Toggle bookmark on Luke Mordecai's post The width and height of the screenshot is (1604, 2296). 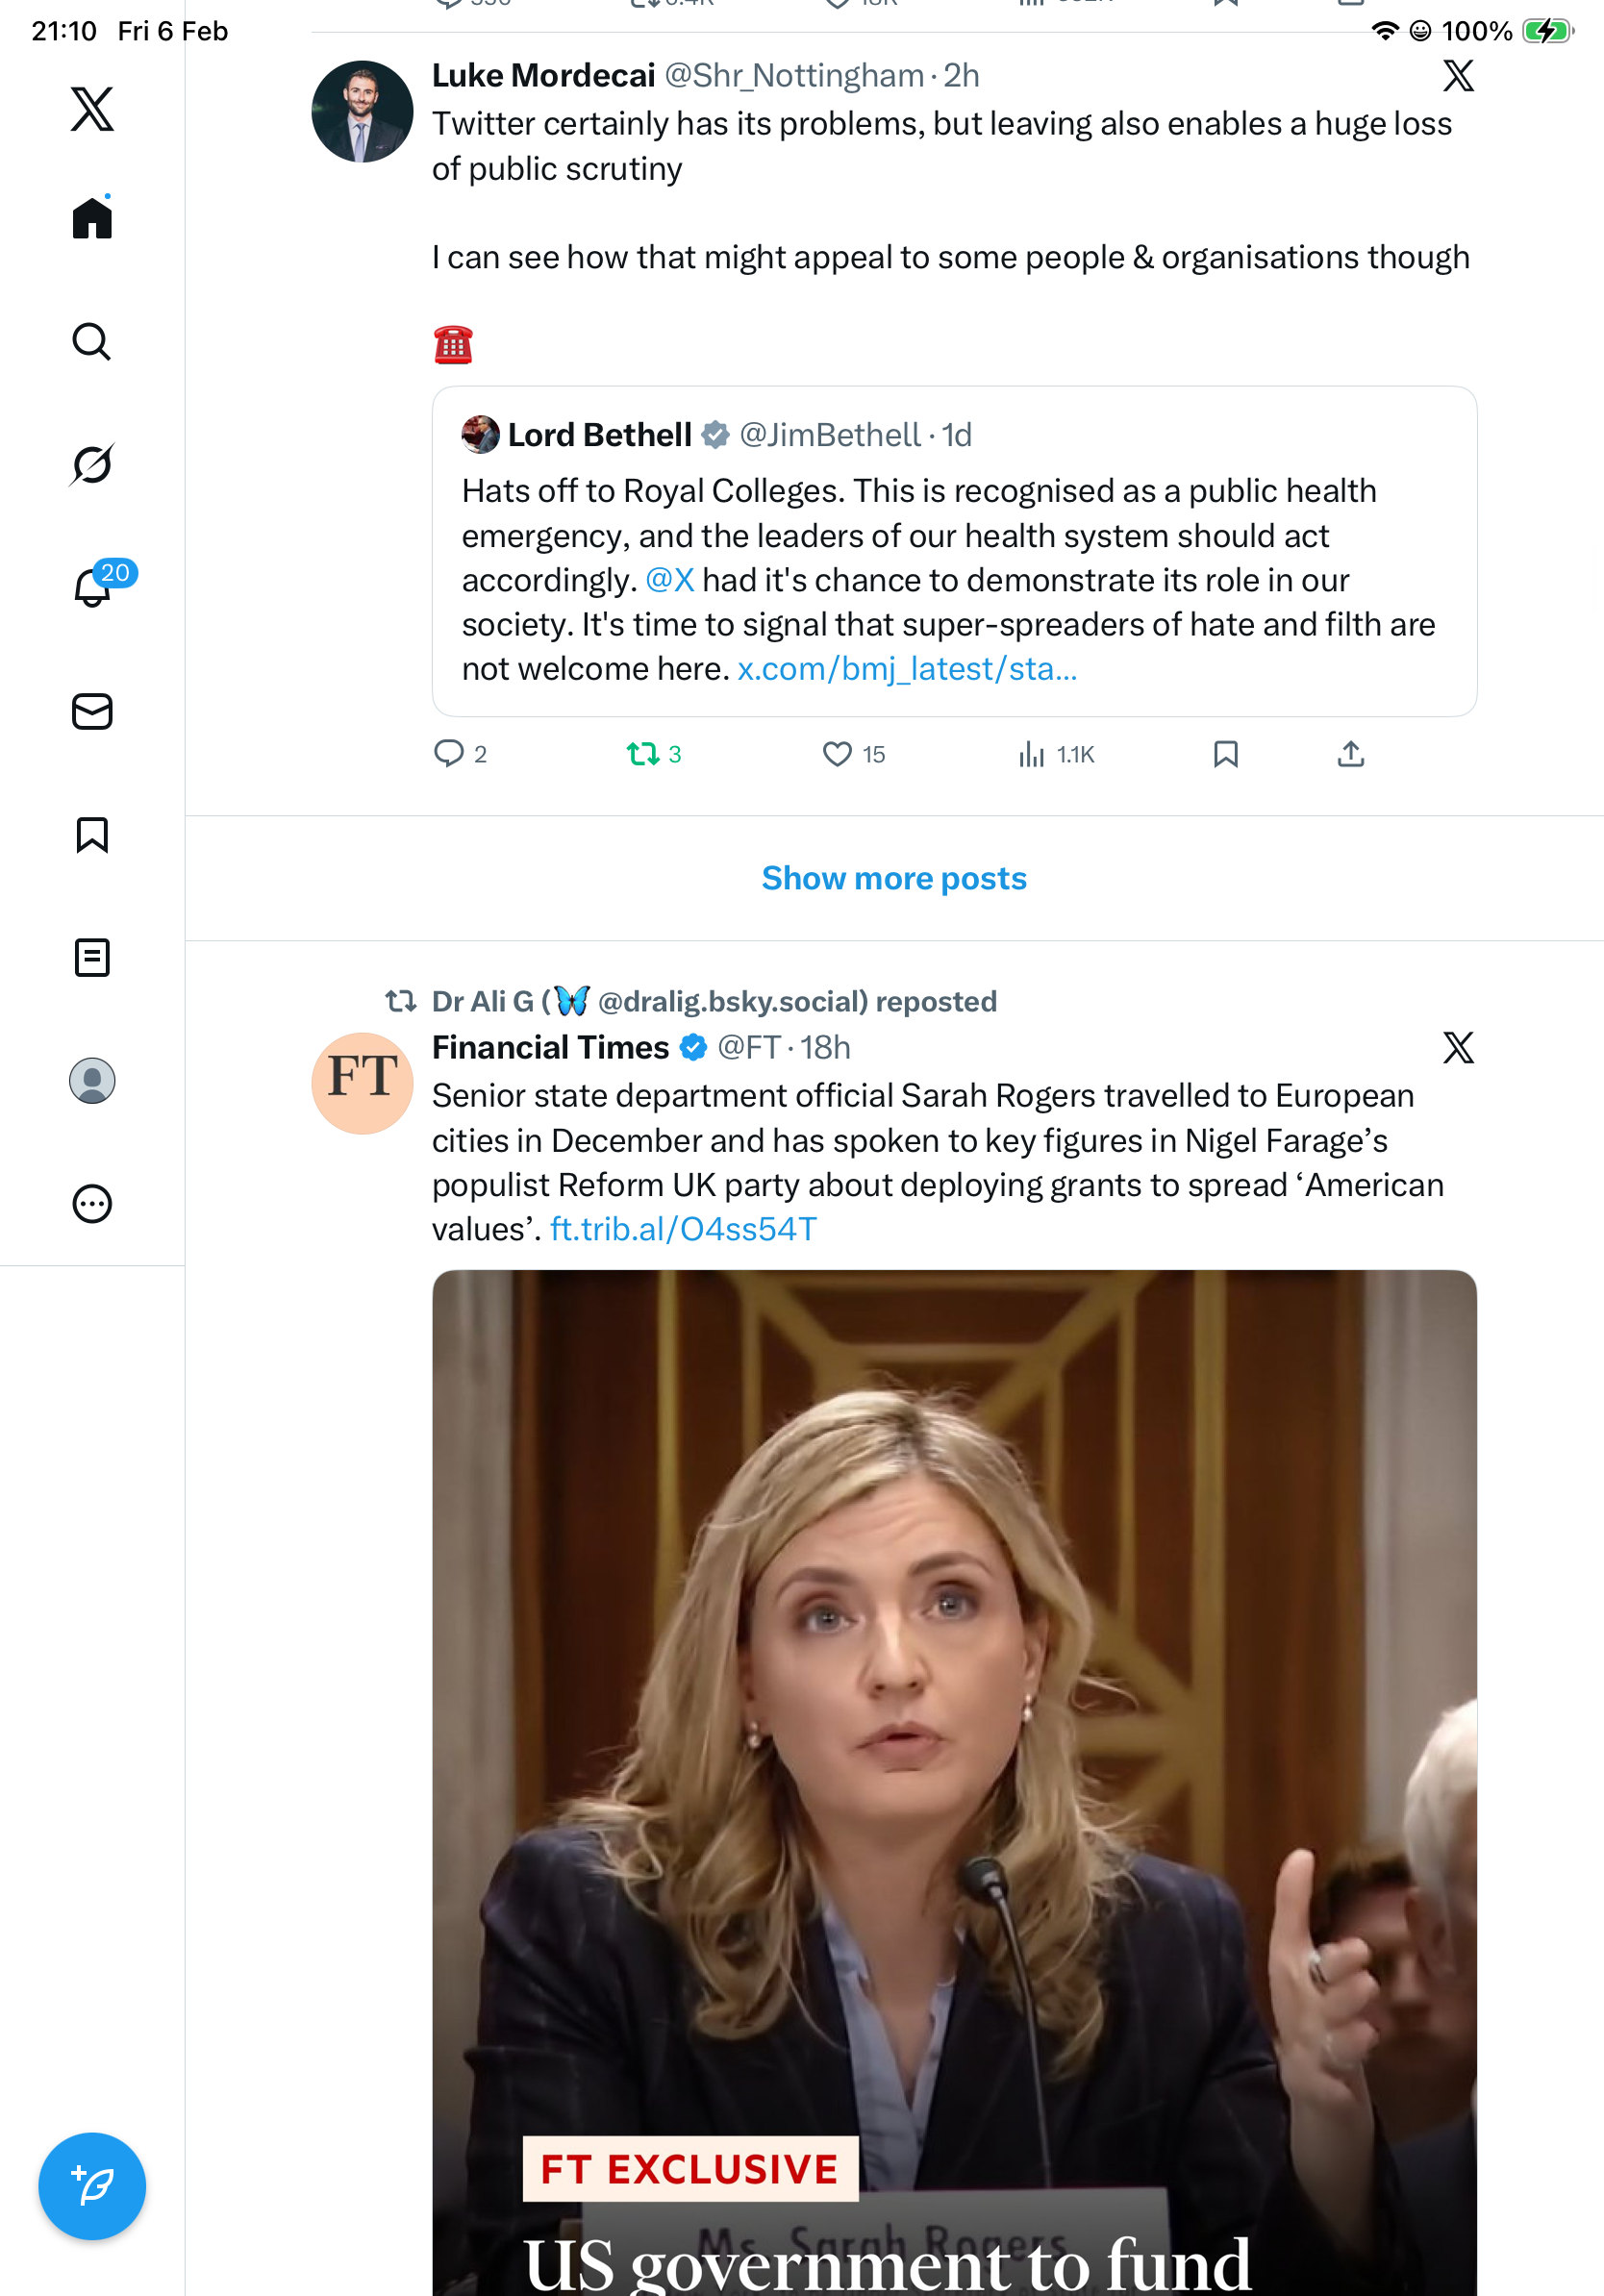(x=1225, y=754)
